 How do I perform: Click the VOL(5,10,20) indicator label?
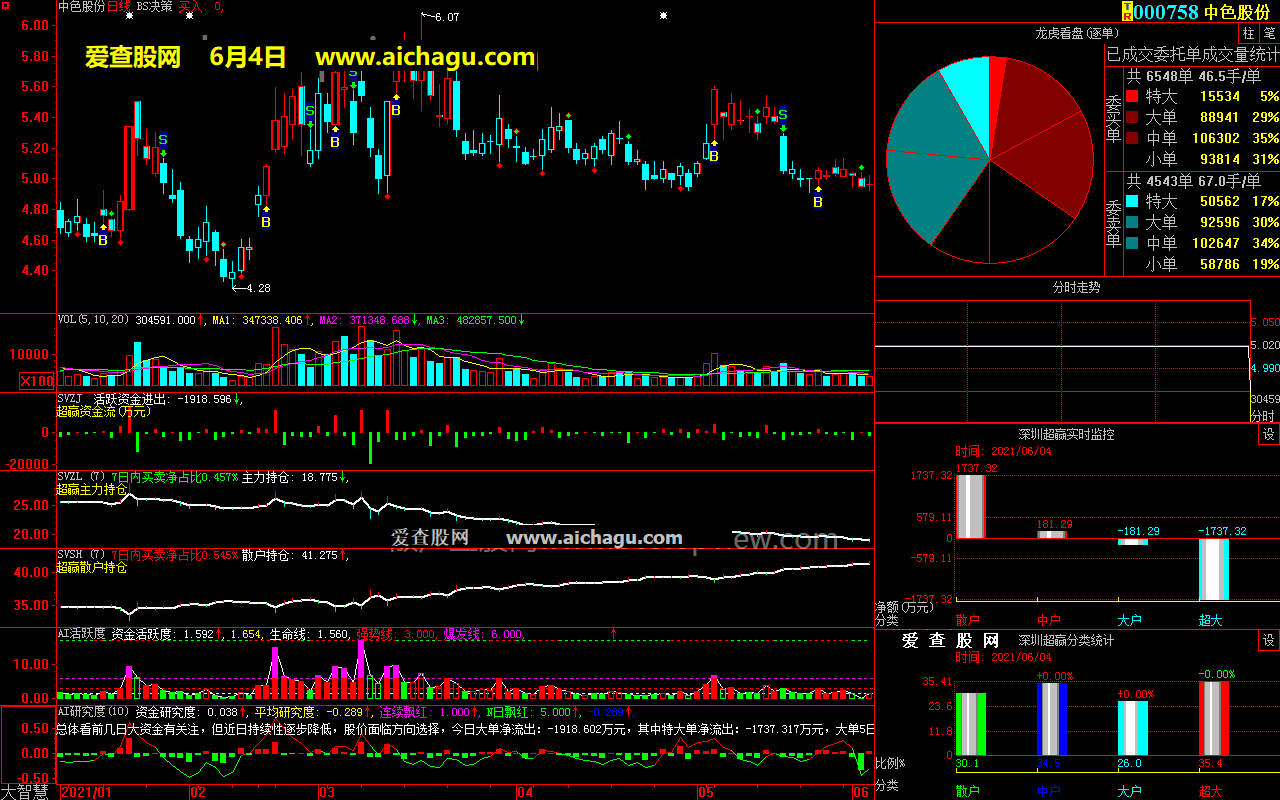95,320
